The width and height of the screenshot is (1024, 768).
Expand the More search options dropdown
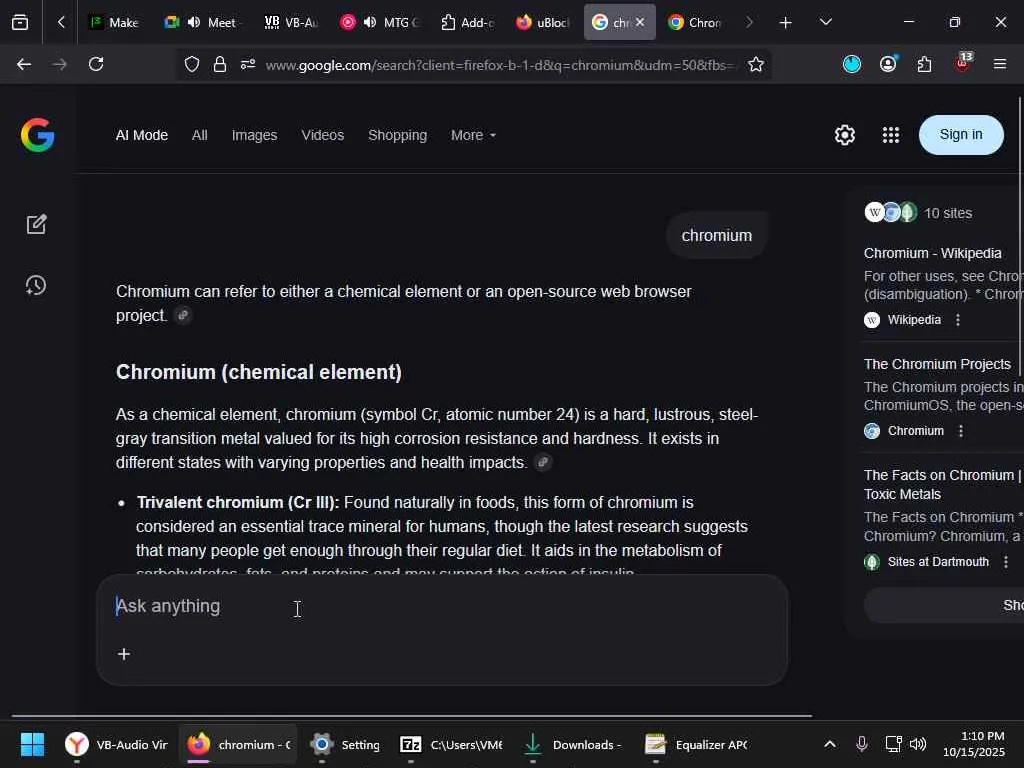(x=473, y=135)
